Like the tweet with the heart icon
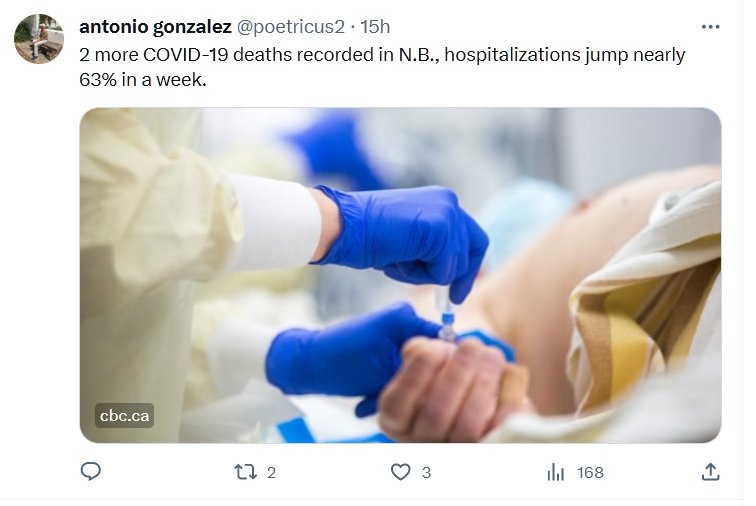 400,472
